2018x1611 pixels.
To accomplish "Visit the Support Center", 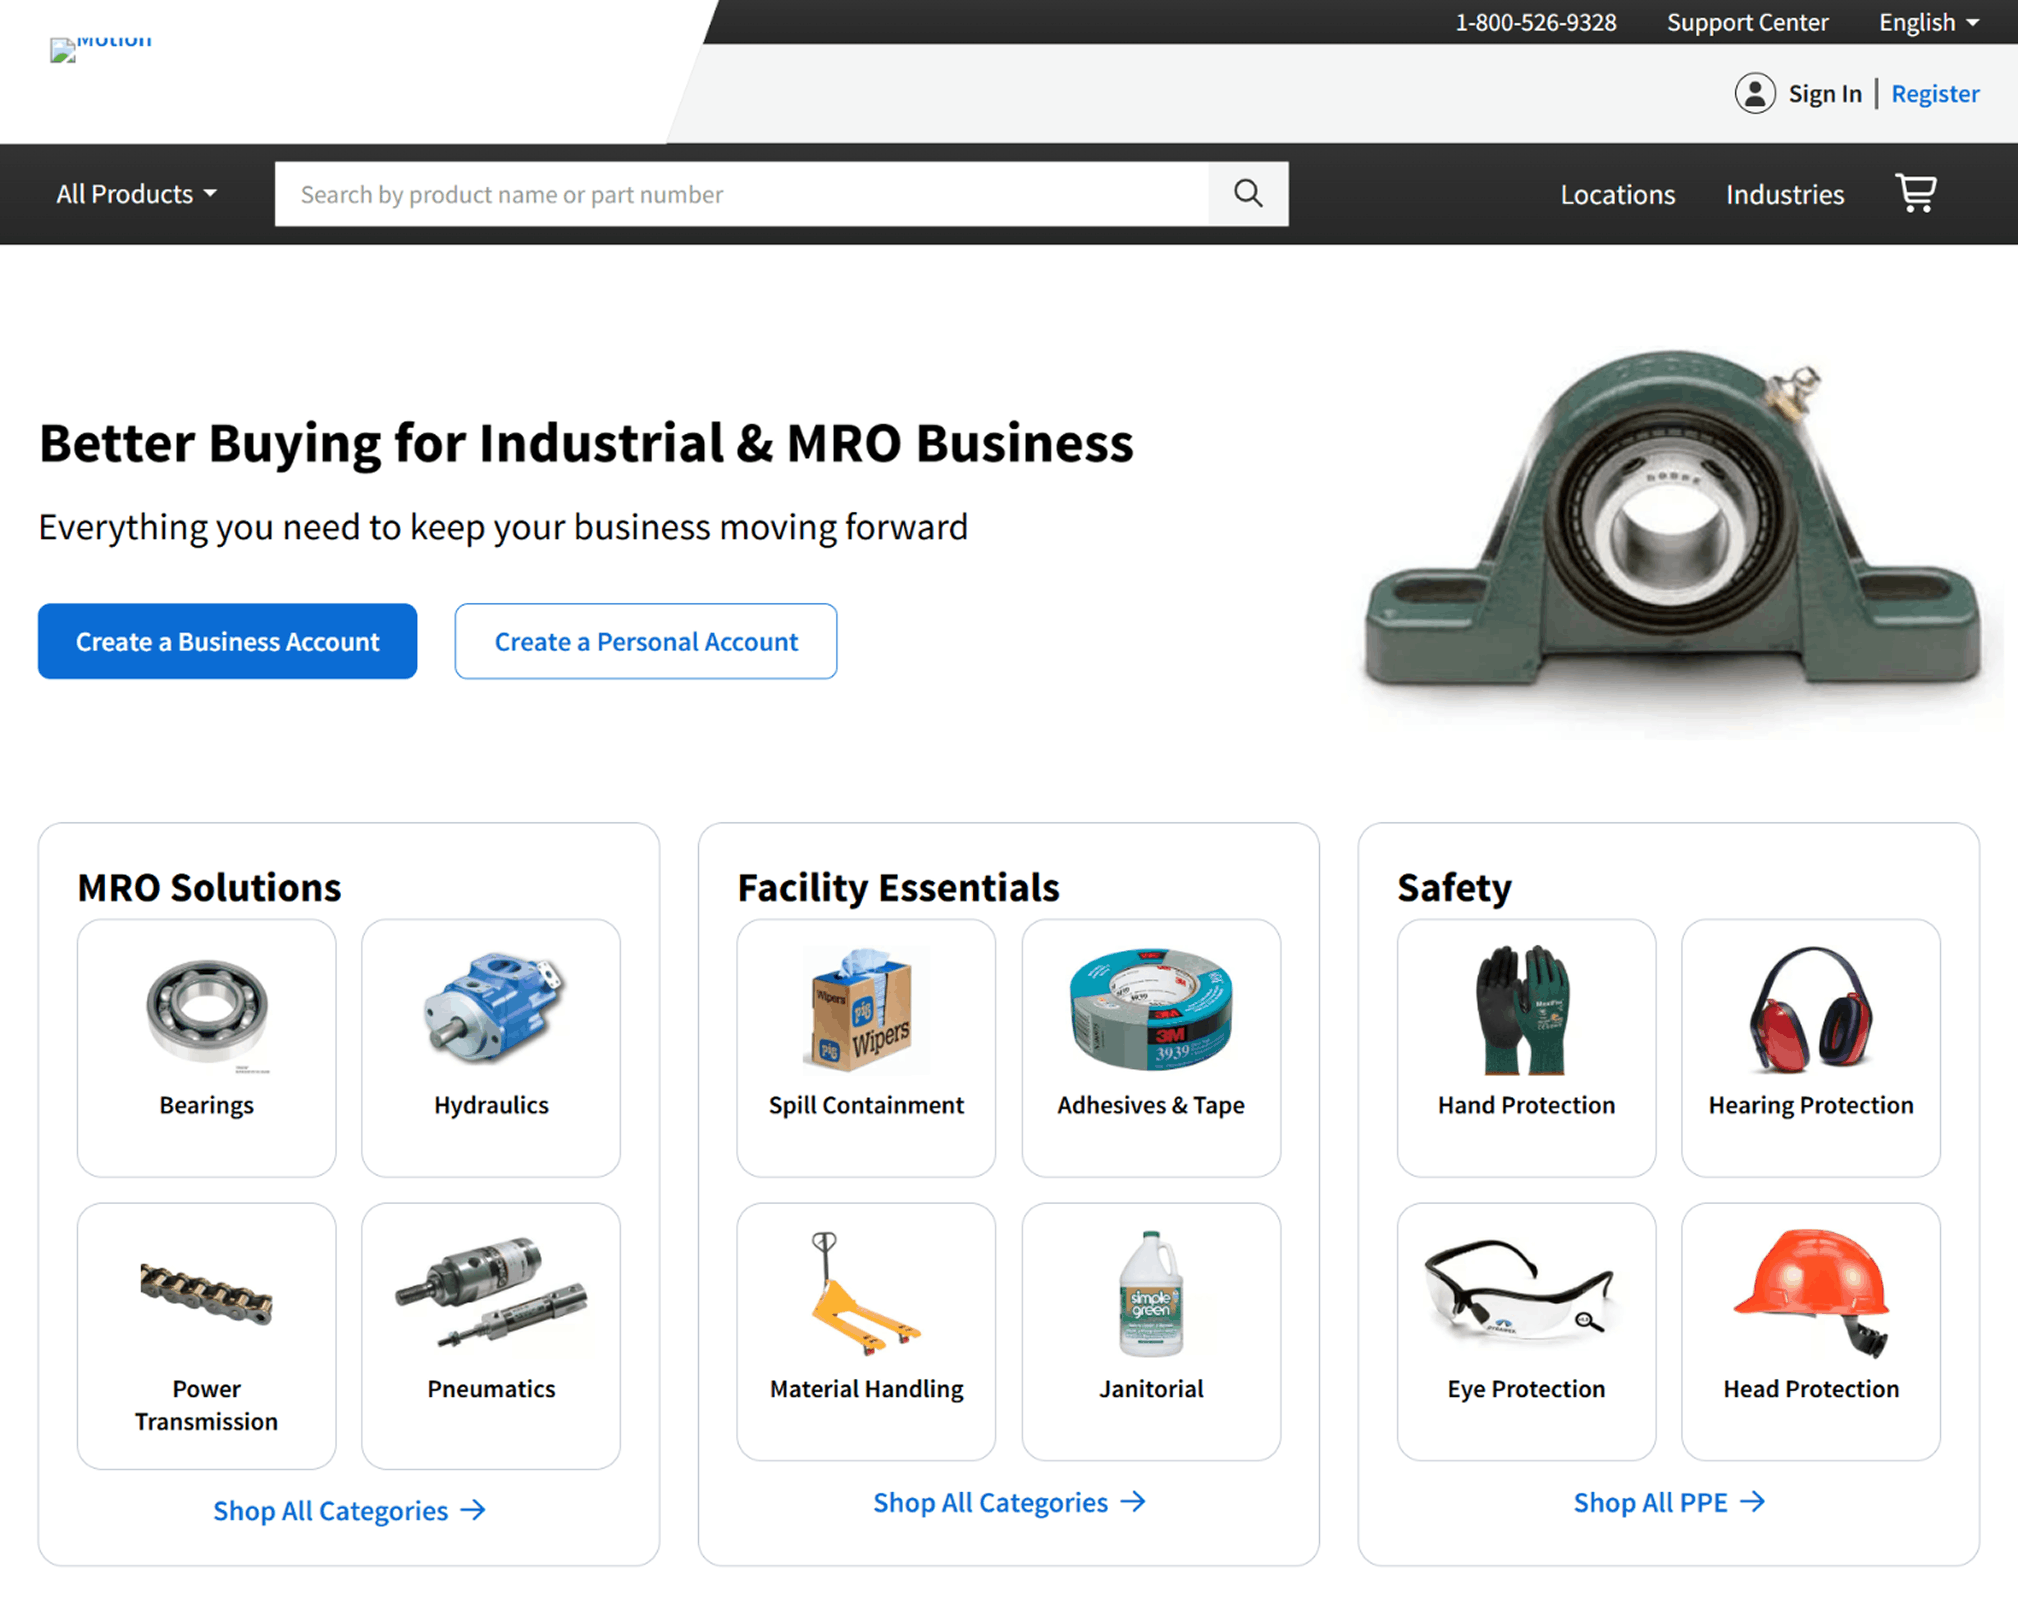I will [1747, 22].
